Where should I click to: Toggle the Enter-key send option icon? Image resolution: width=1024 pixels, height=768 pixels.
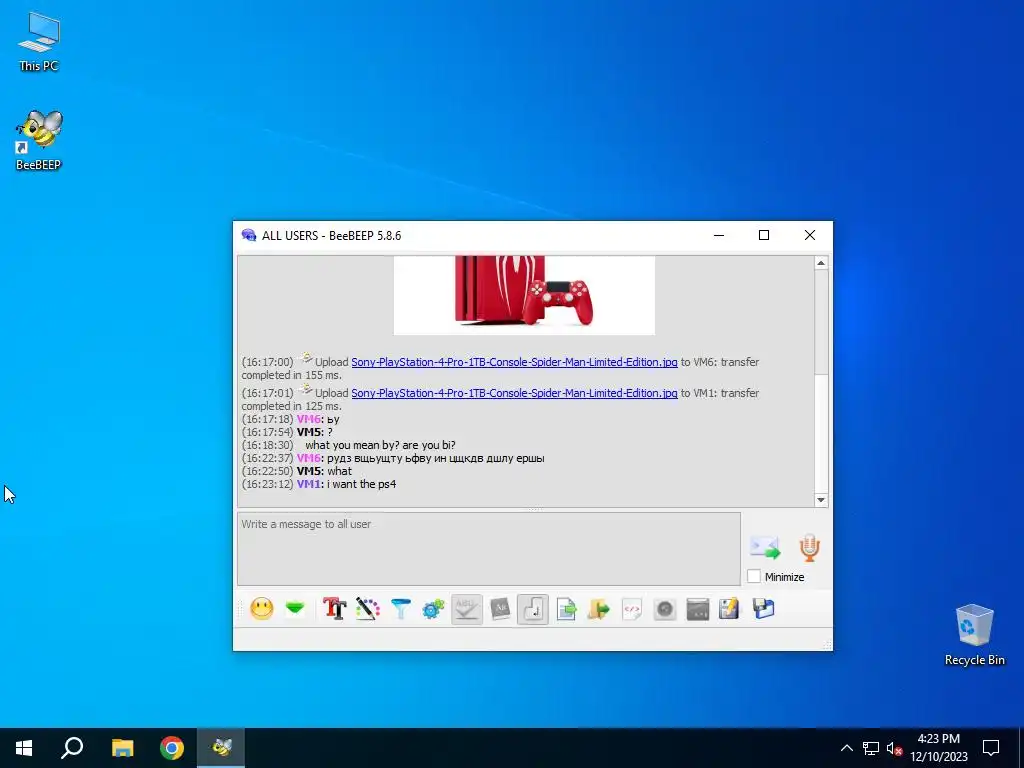tap(533, 609)
